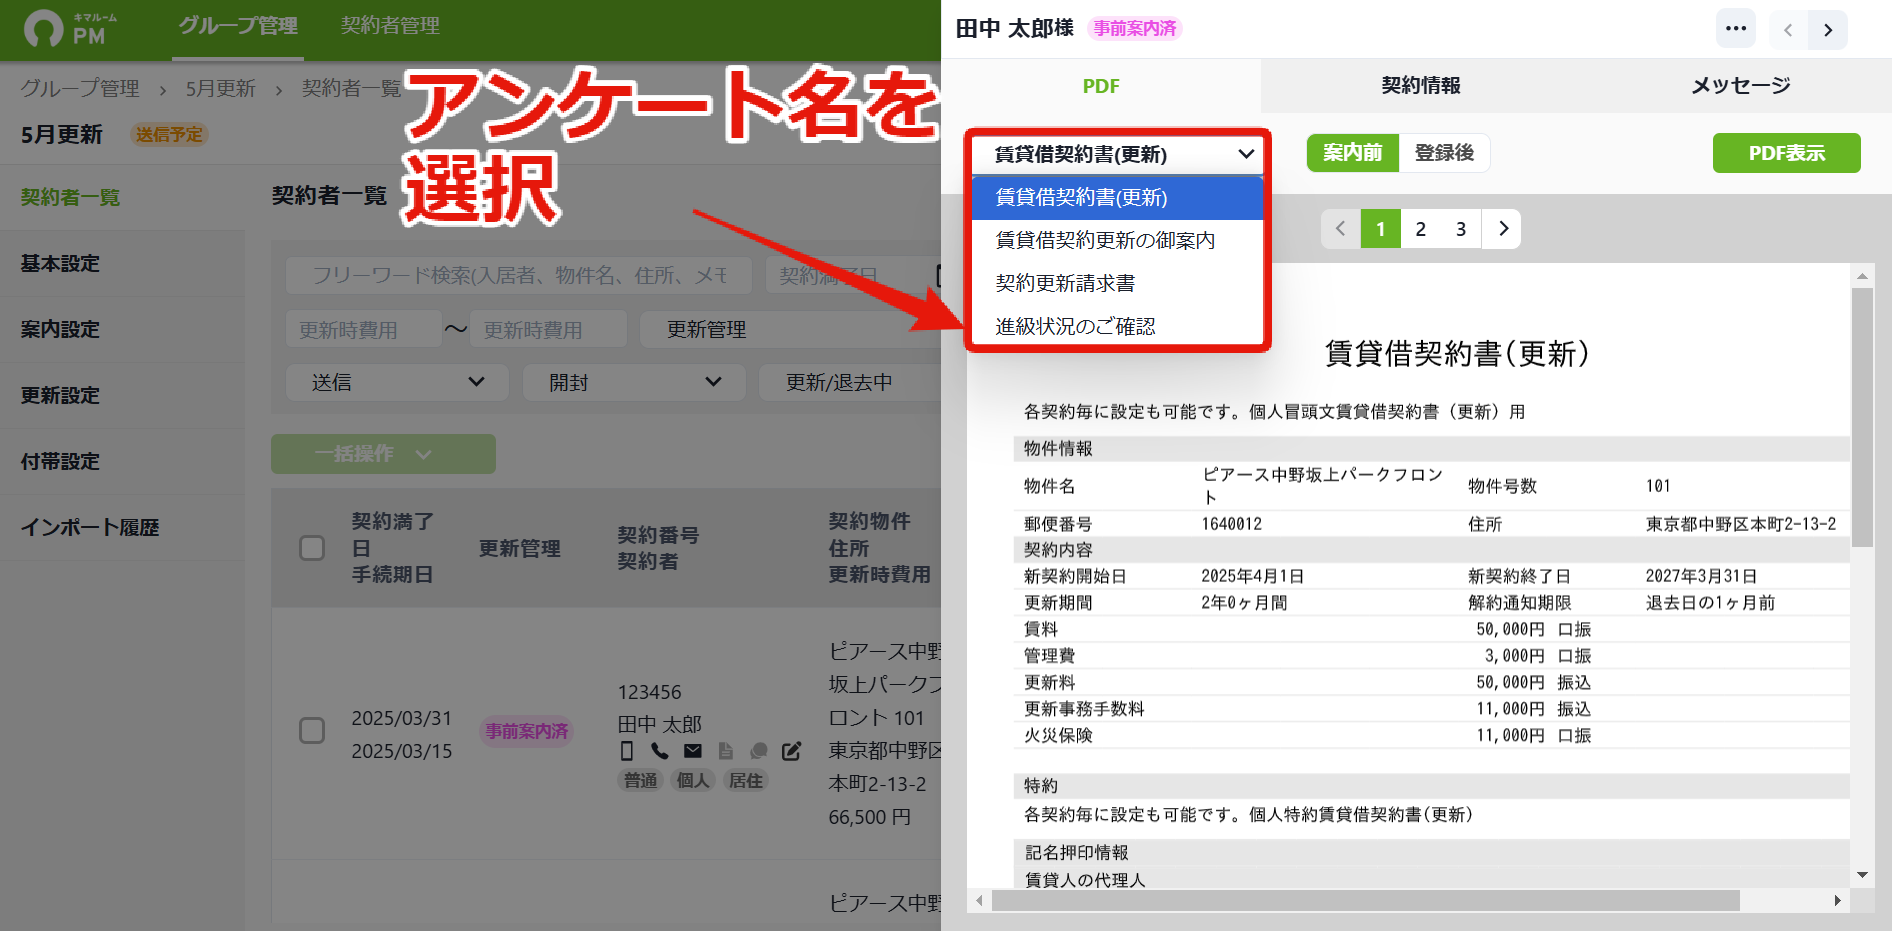Open 付帯設定 in the sidebar
1892x931 pixels.
pyautogui.click(x=122, y=461)
